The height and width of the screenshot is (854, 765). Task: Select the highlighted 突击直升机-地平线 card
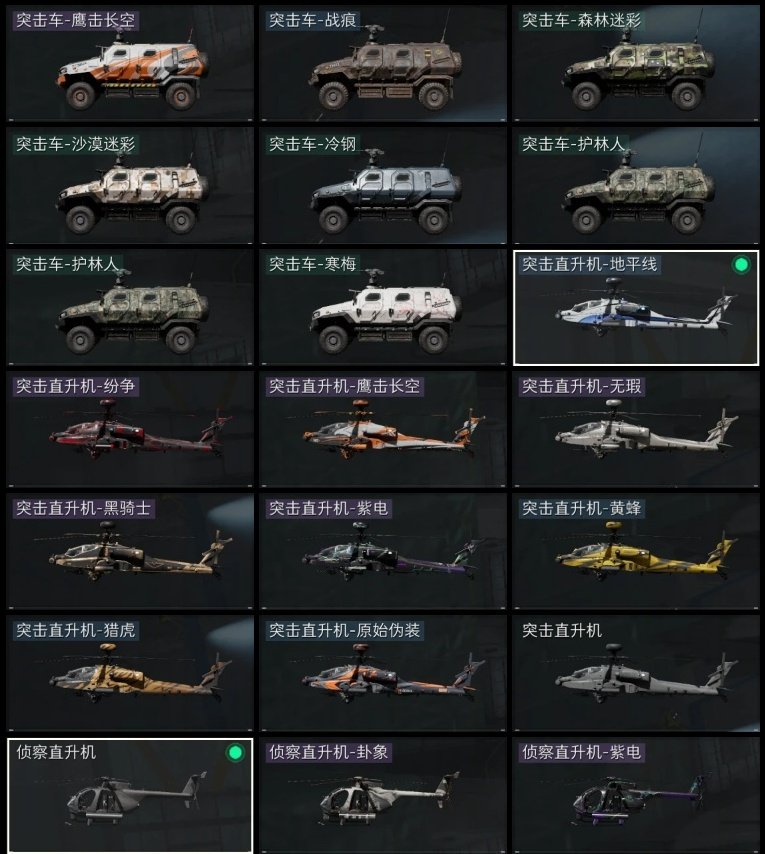636,307
